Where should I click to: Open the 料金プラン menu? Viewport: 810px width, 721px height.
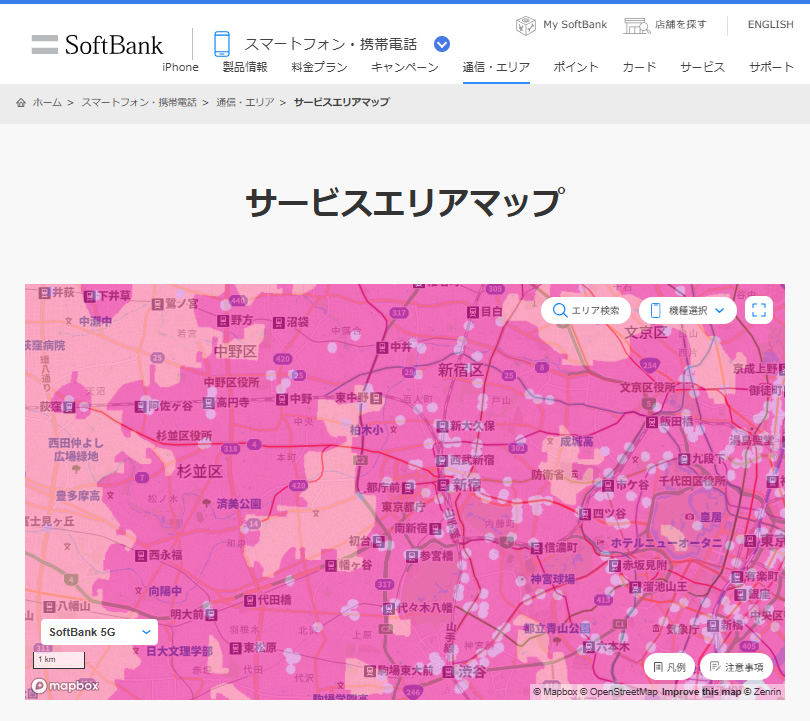pos(319,67)
